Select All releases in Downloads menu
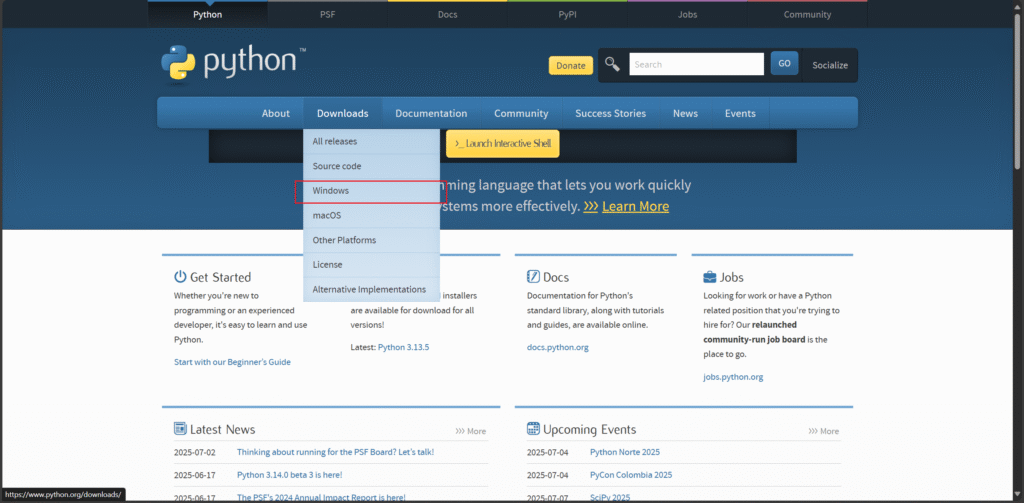1024x503 pixels. point(372,141)
